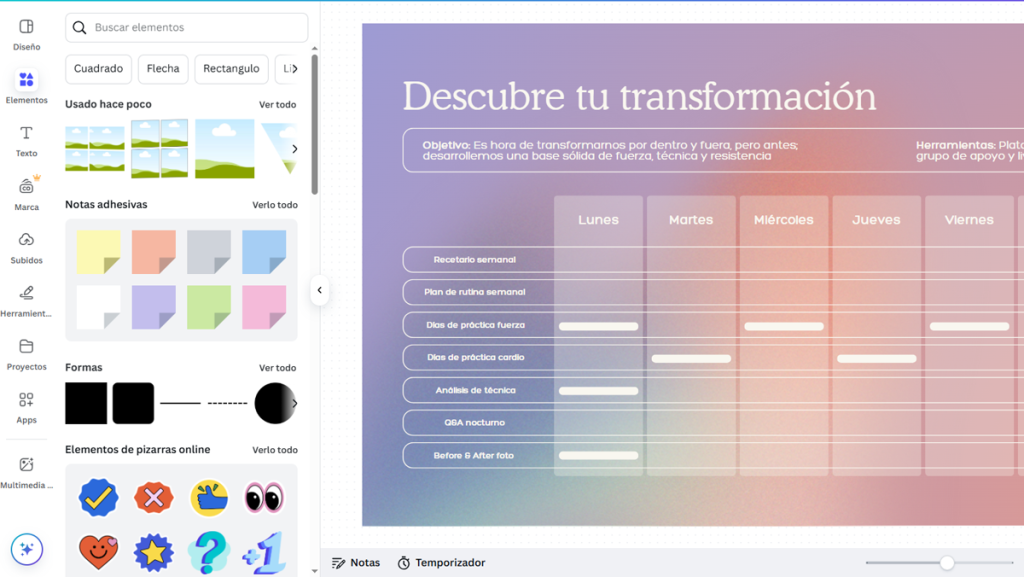Click Verlo todo for Notas adhesivas
The image size is (1024, 577).
274,205
